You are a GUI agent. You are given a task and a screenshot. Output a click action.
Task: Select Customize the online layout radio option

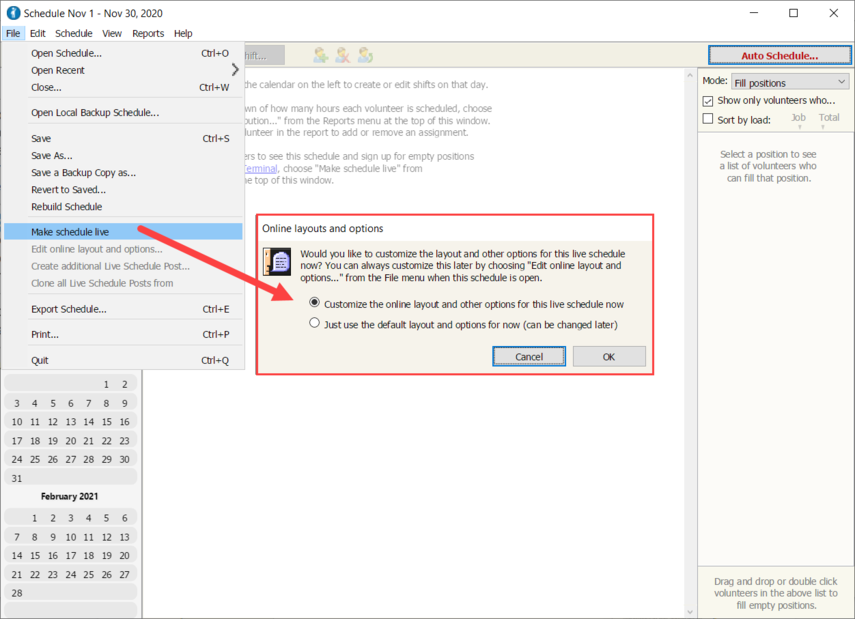click(x=315, y=303)
